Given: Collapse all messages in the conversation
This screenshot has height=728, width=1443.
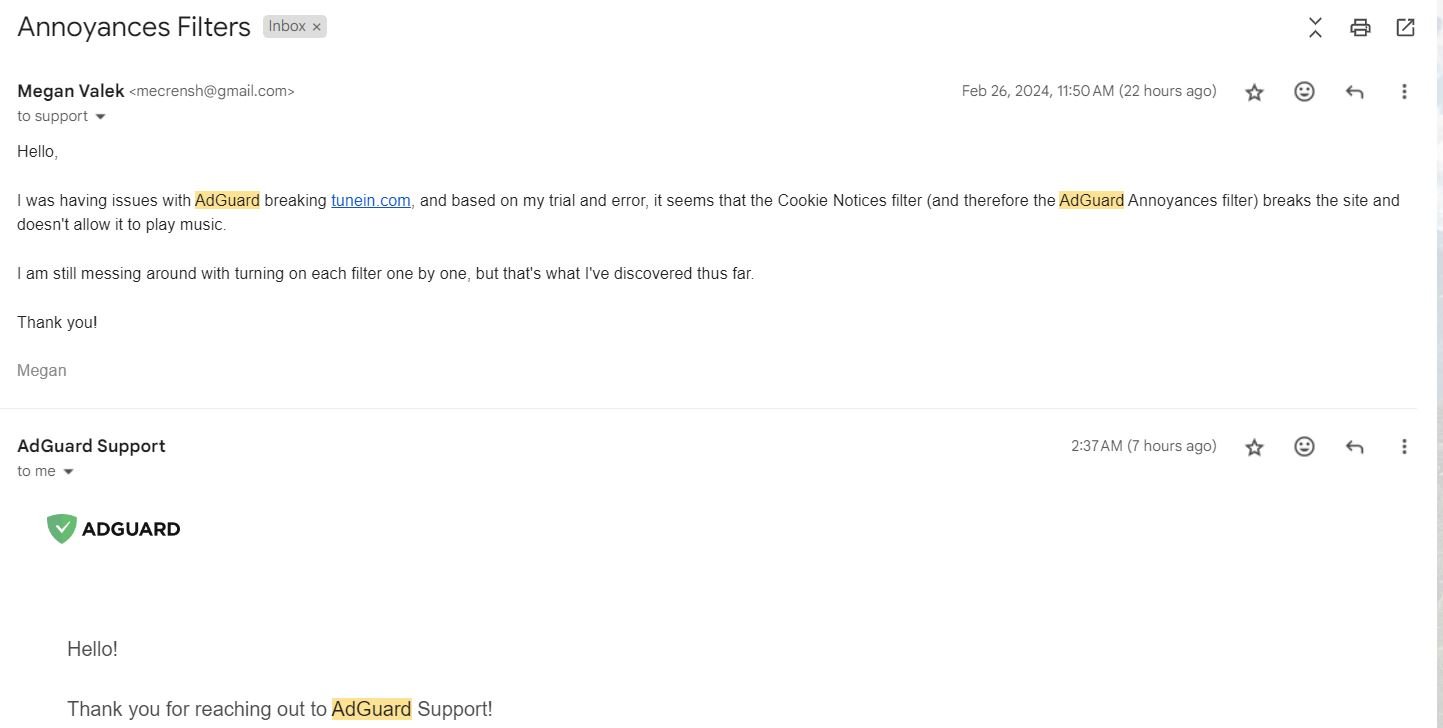Looking at the screenshot, I should pyautogui.click(x=1315, y=28).
